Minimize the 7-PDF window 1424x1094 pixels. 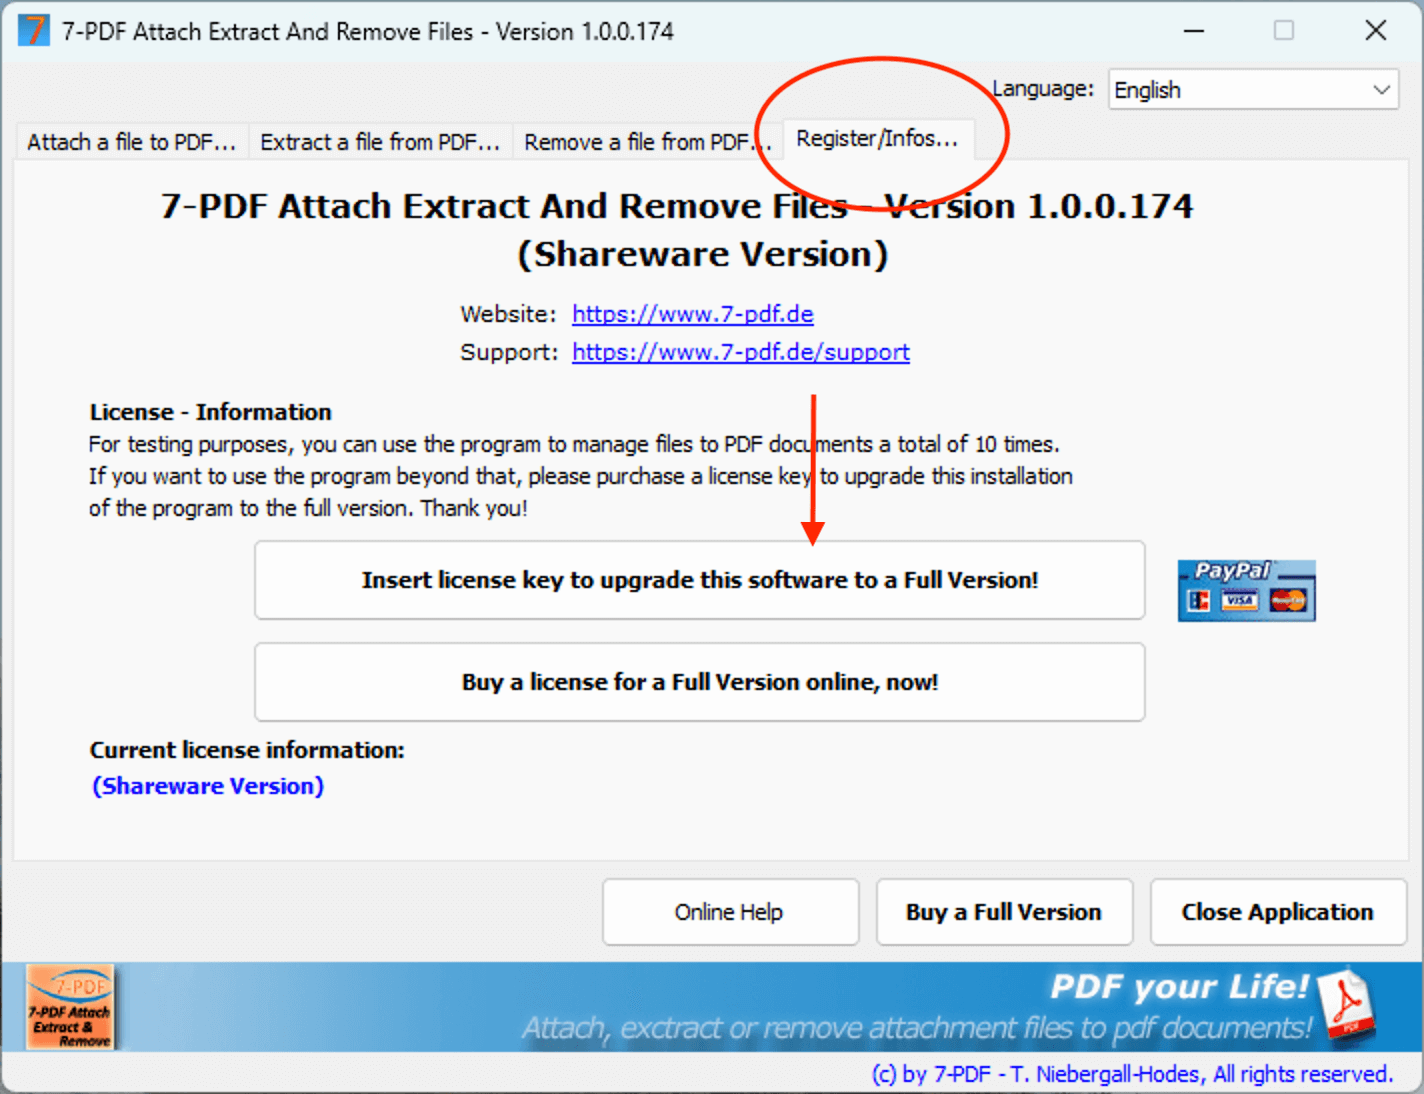(x=1194, y=31)
